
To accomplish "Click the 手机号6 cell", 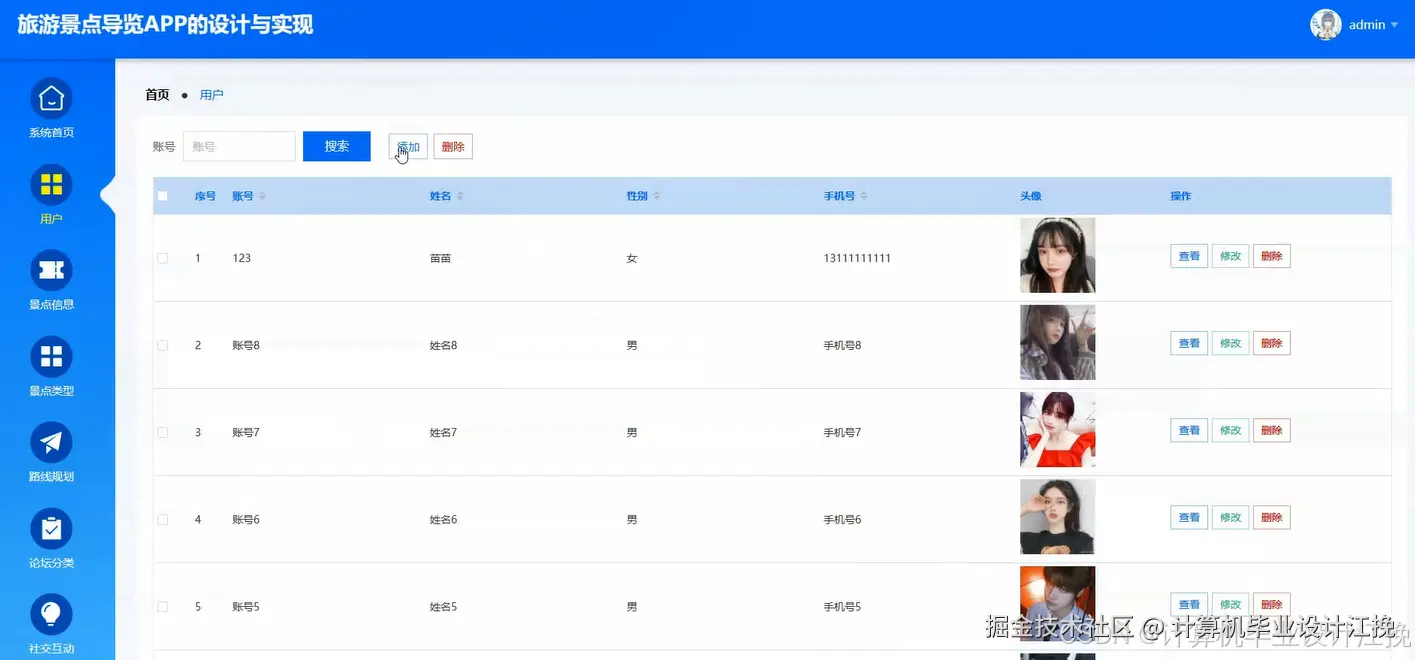I will click(x=842, y=519).
